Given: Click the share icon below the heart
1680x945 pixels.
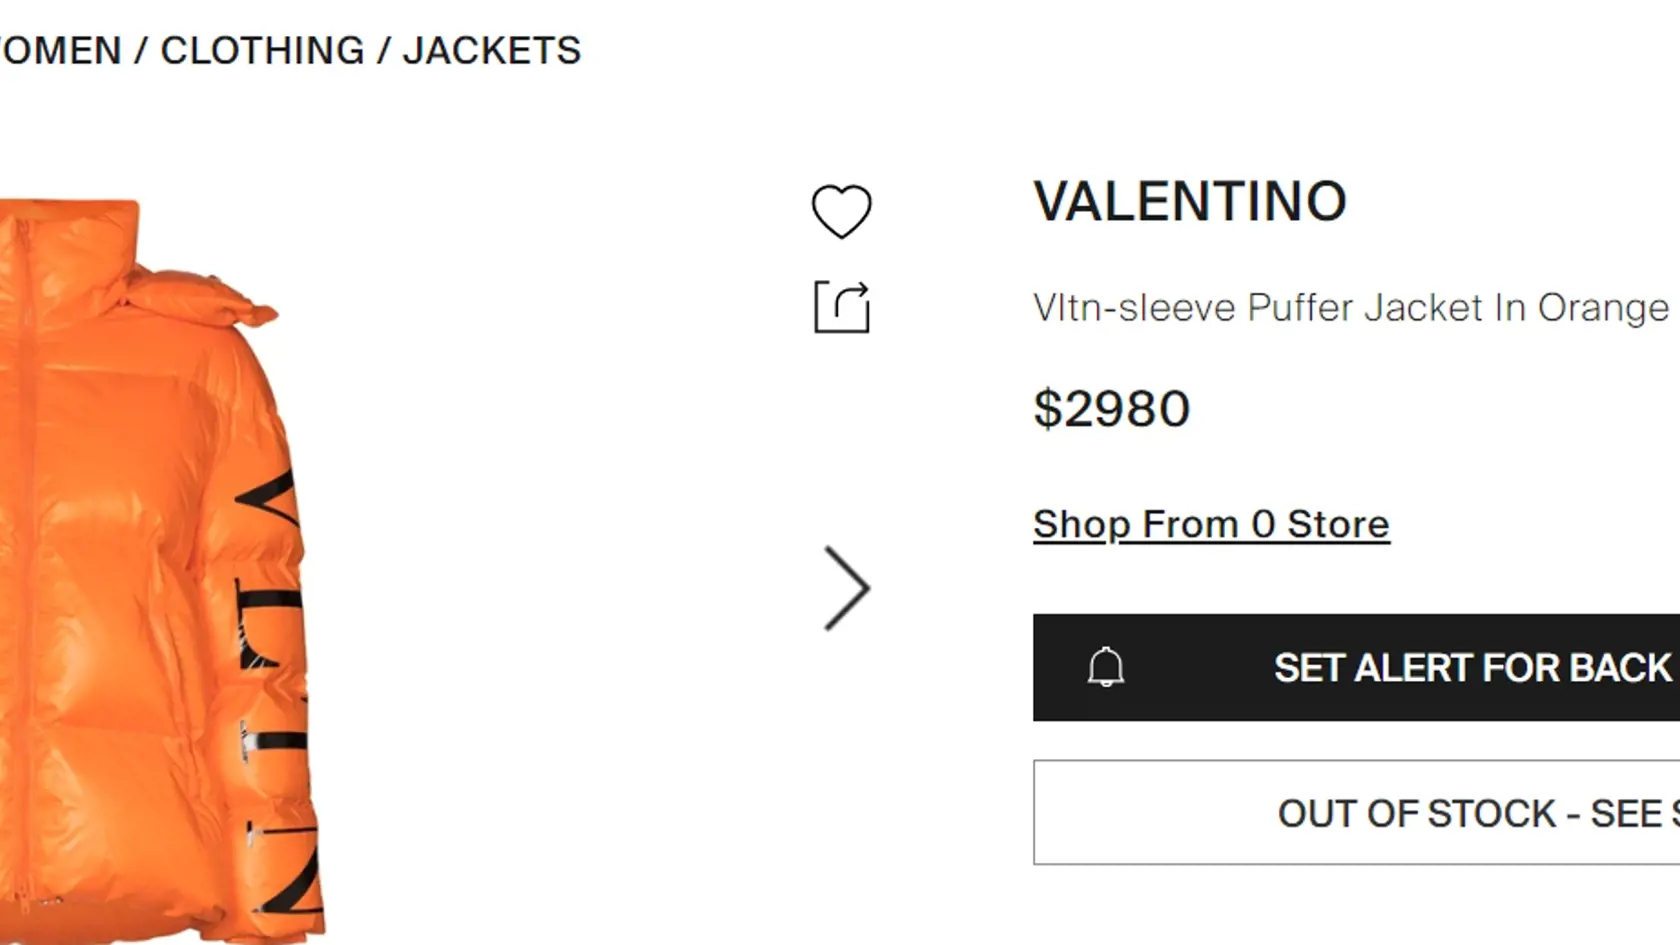Looking at the screenshot, I should (842, 306).
